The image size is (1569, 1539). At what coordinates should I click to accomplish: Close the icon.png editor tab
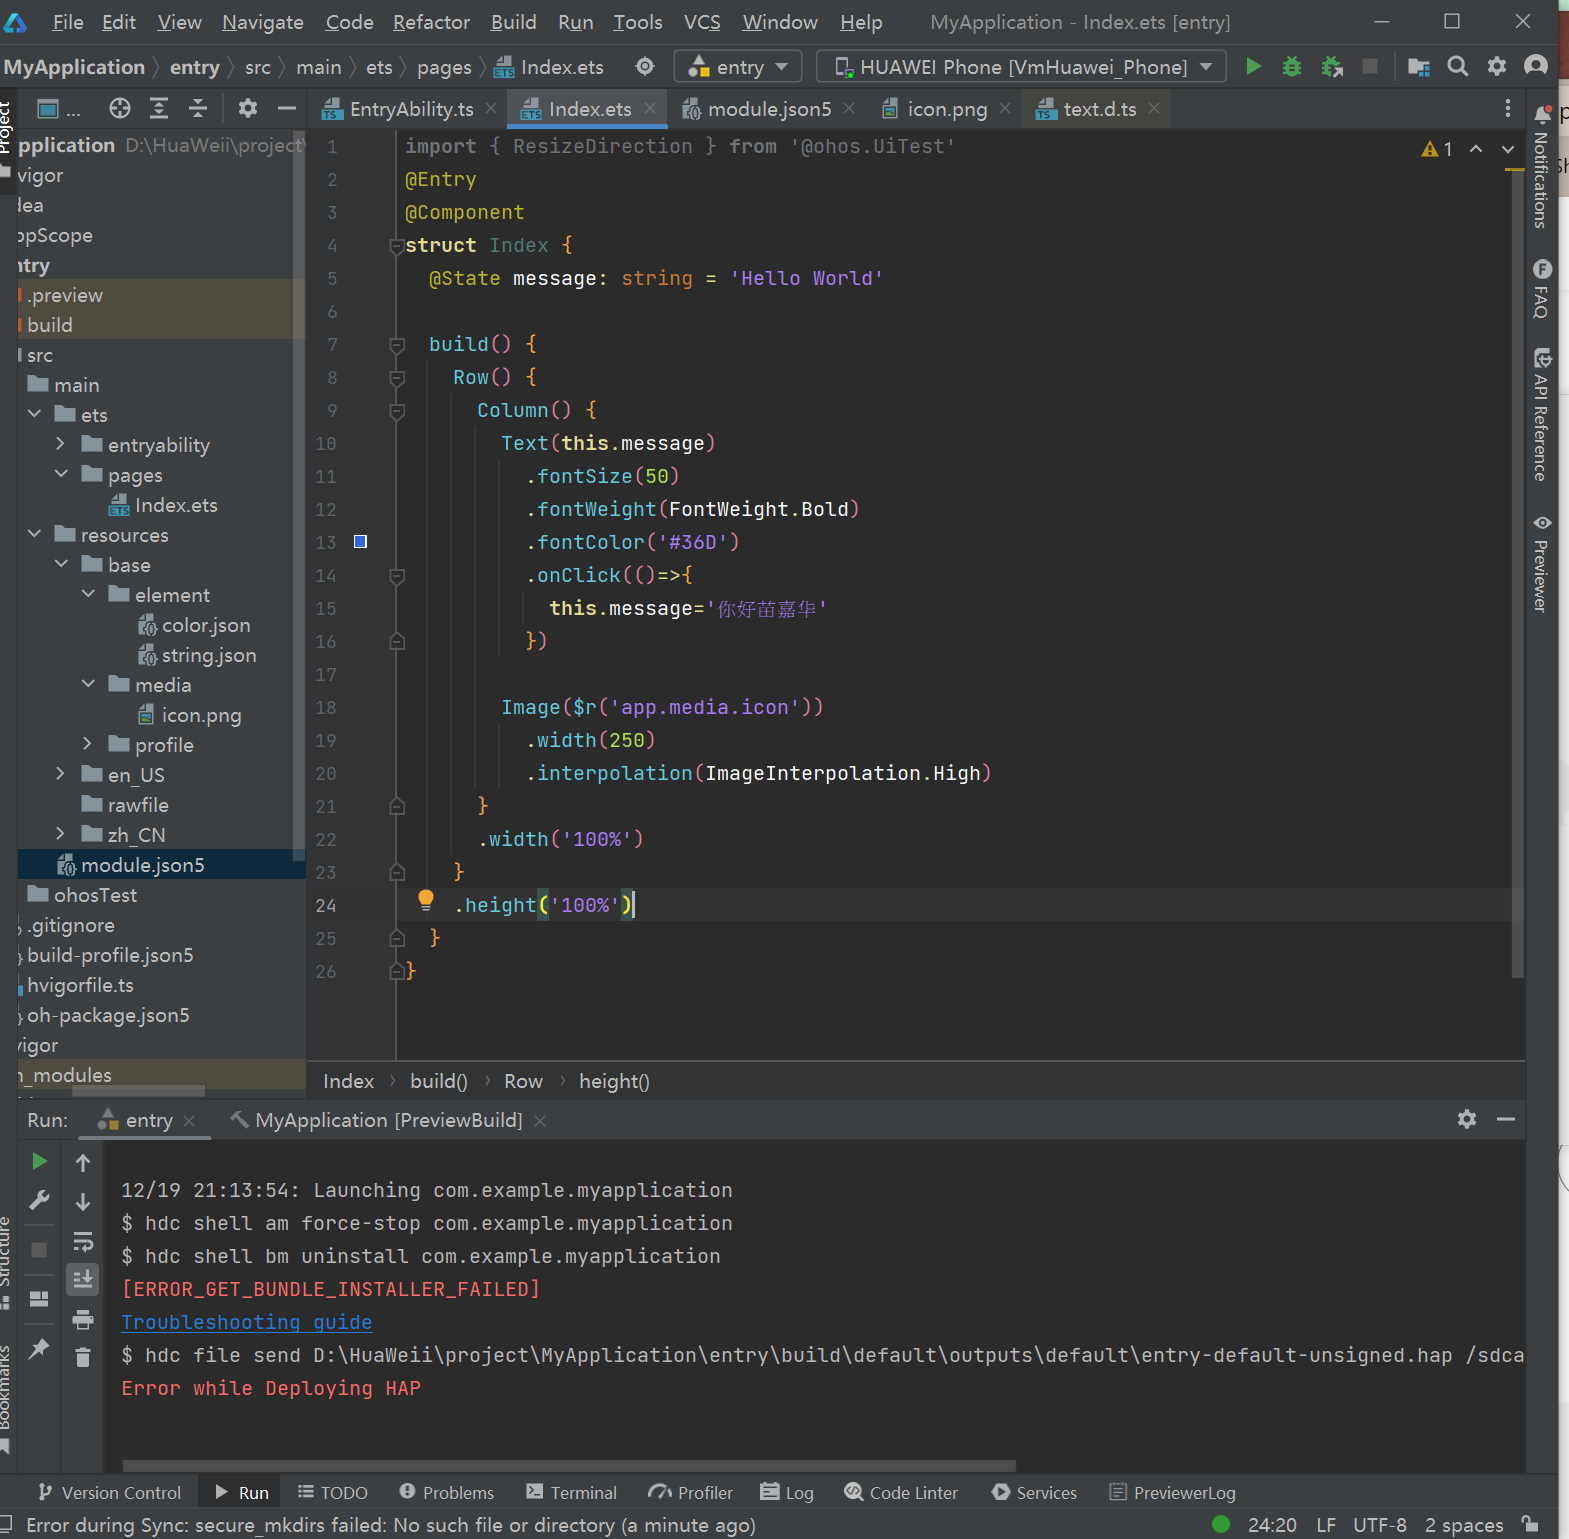coord(1005,108)
